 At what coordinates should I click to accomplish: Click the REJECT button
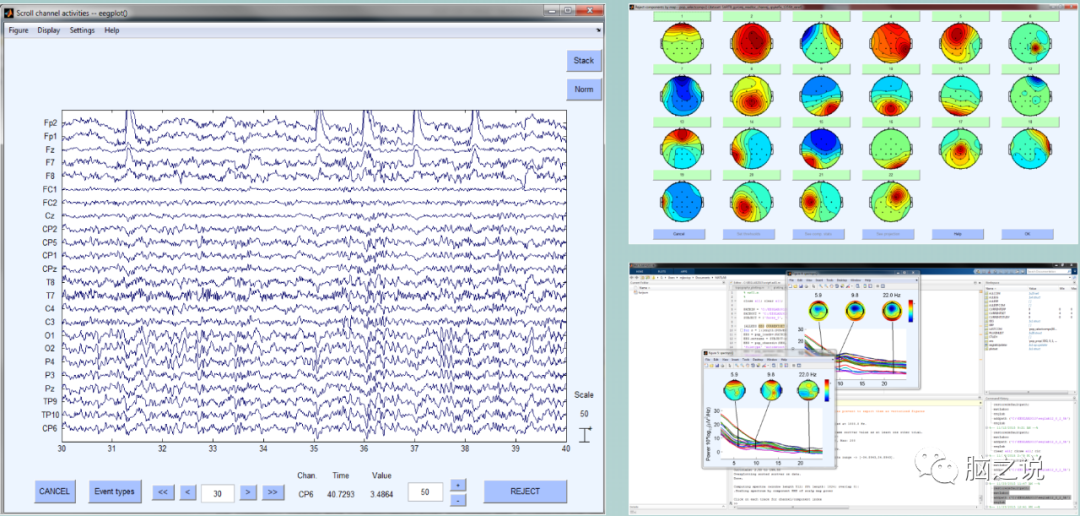(x=525, y=491)
